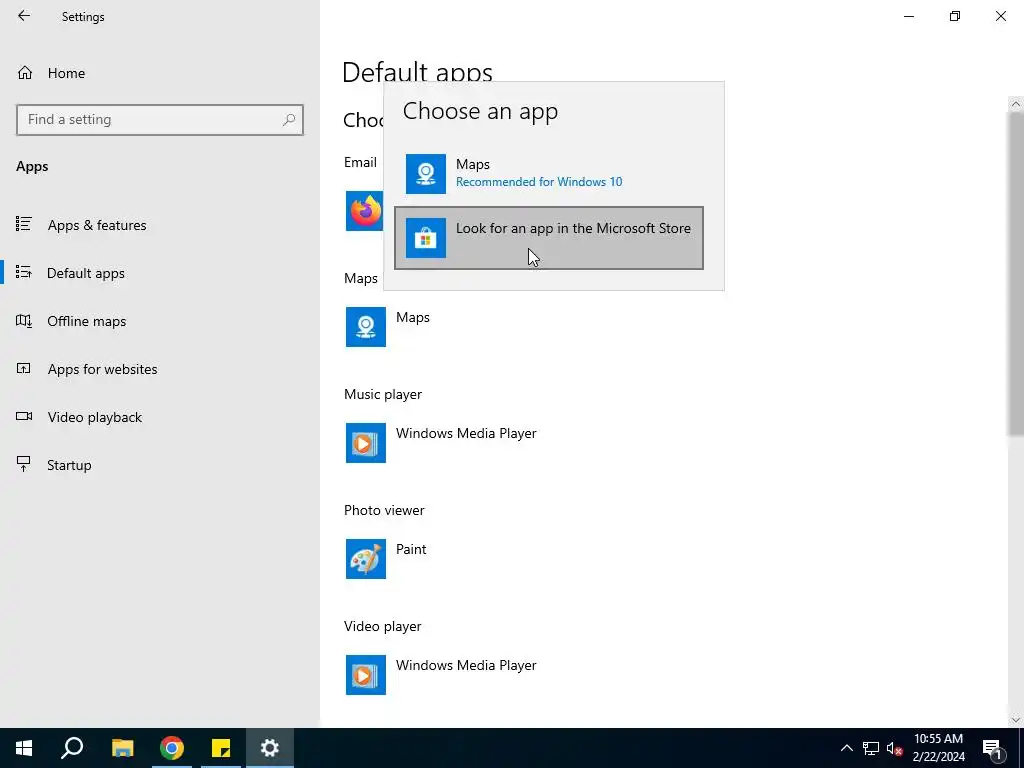This screenshot has height=768, width=1024.
Task: Open the notification center icon
Action: [993, 748]
